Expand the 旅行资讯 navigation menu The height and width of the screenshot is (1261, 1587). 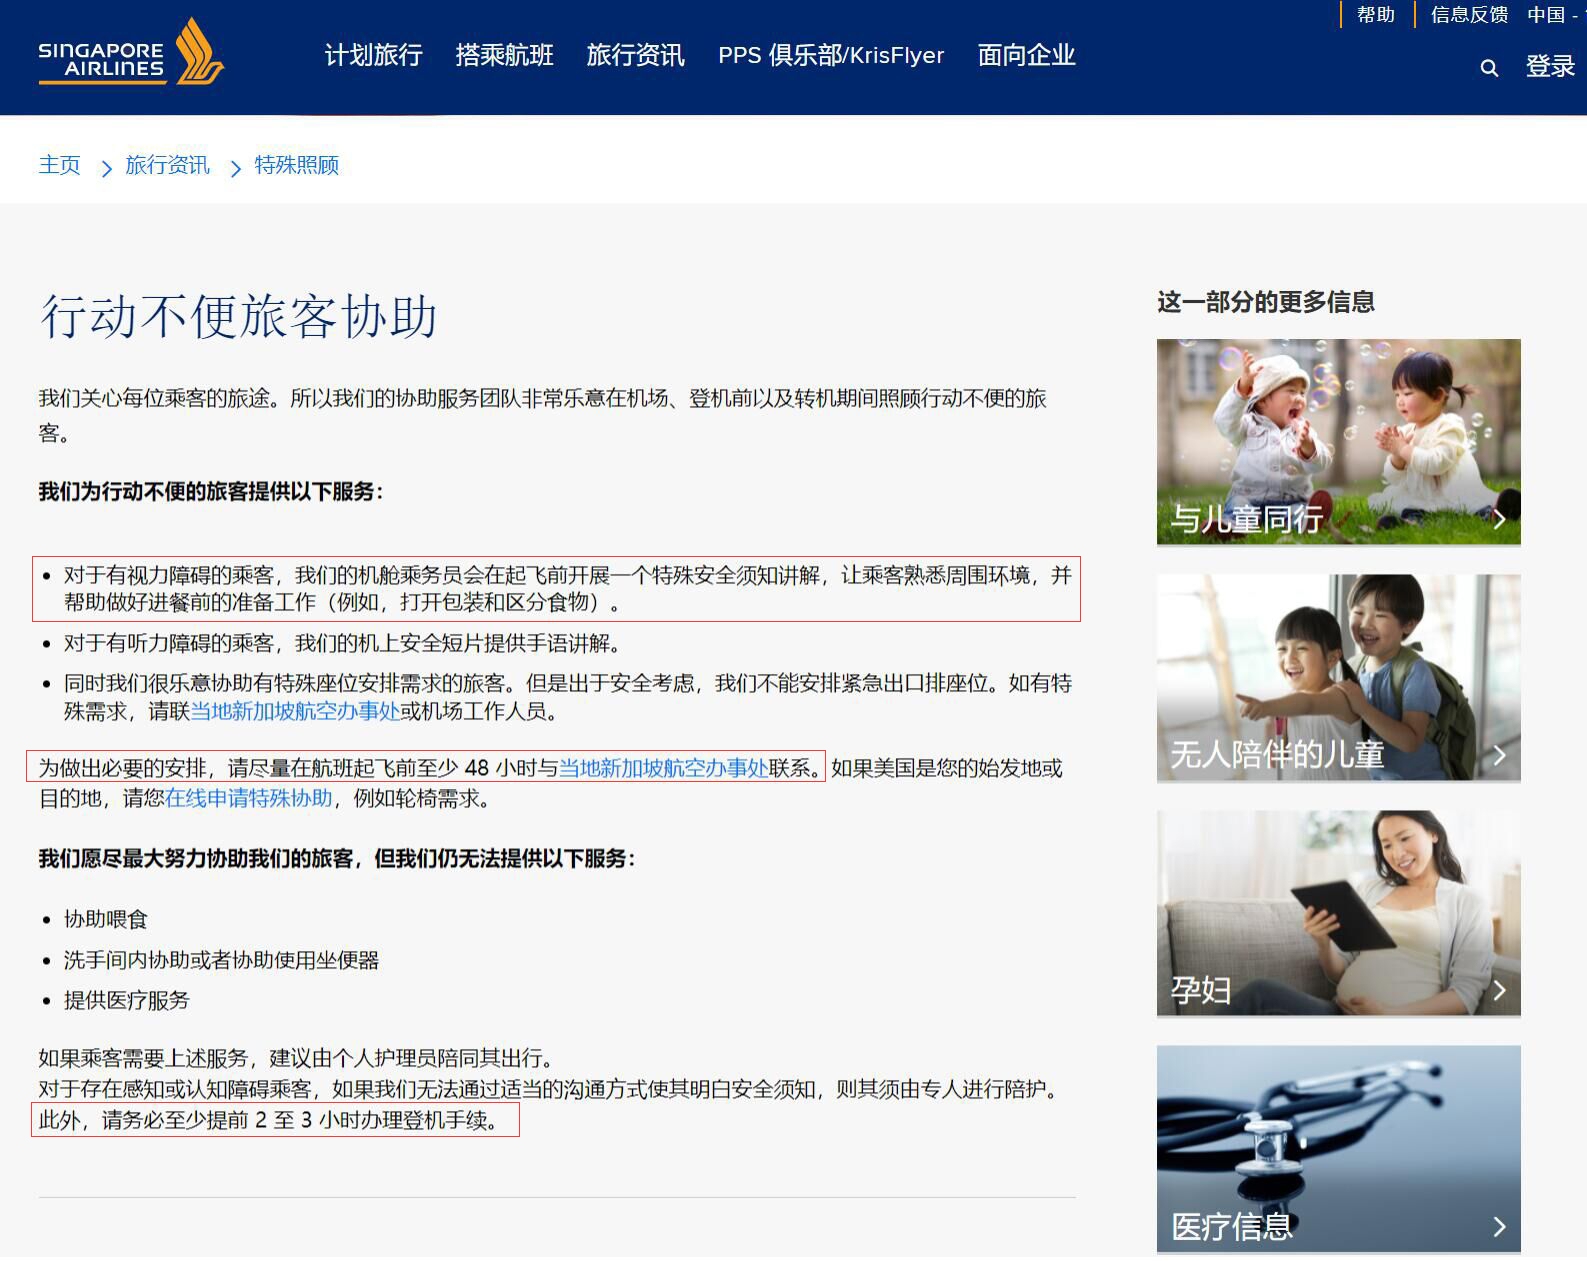click(635, 56)
